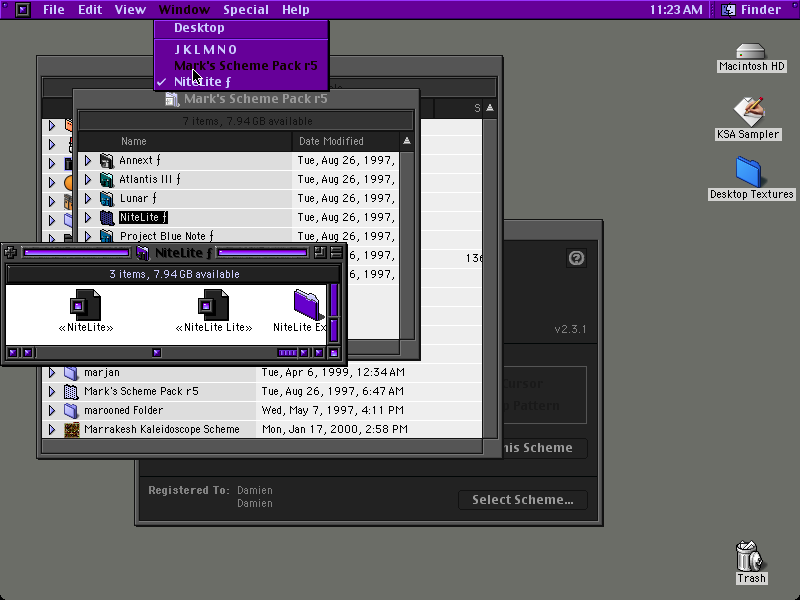Expand the marooned Folder row

click(x=52, y=410)
